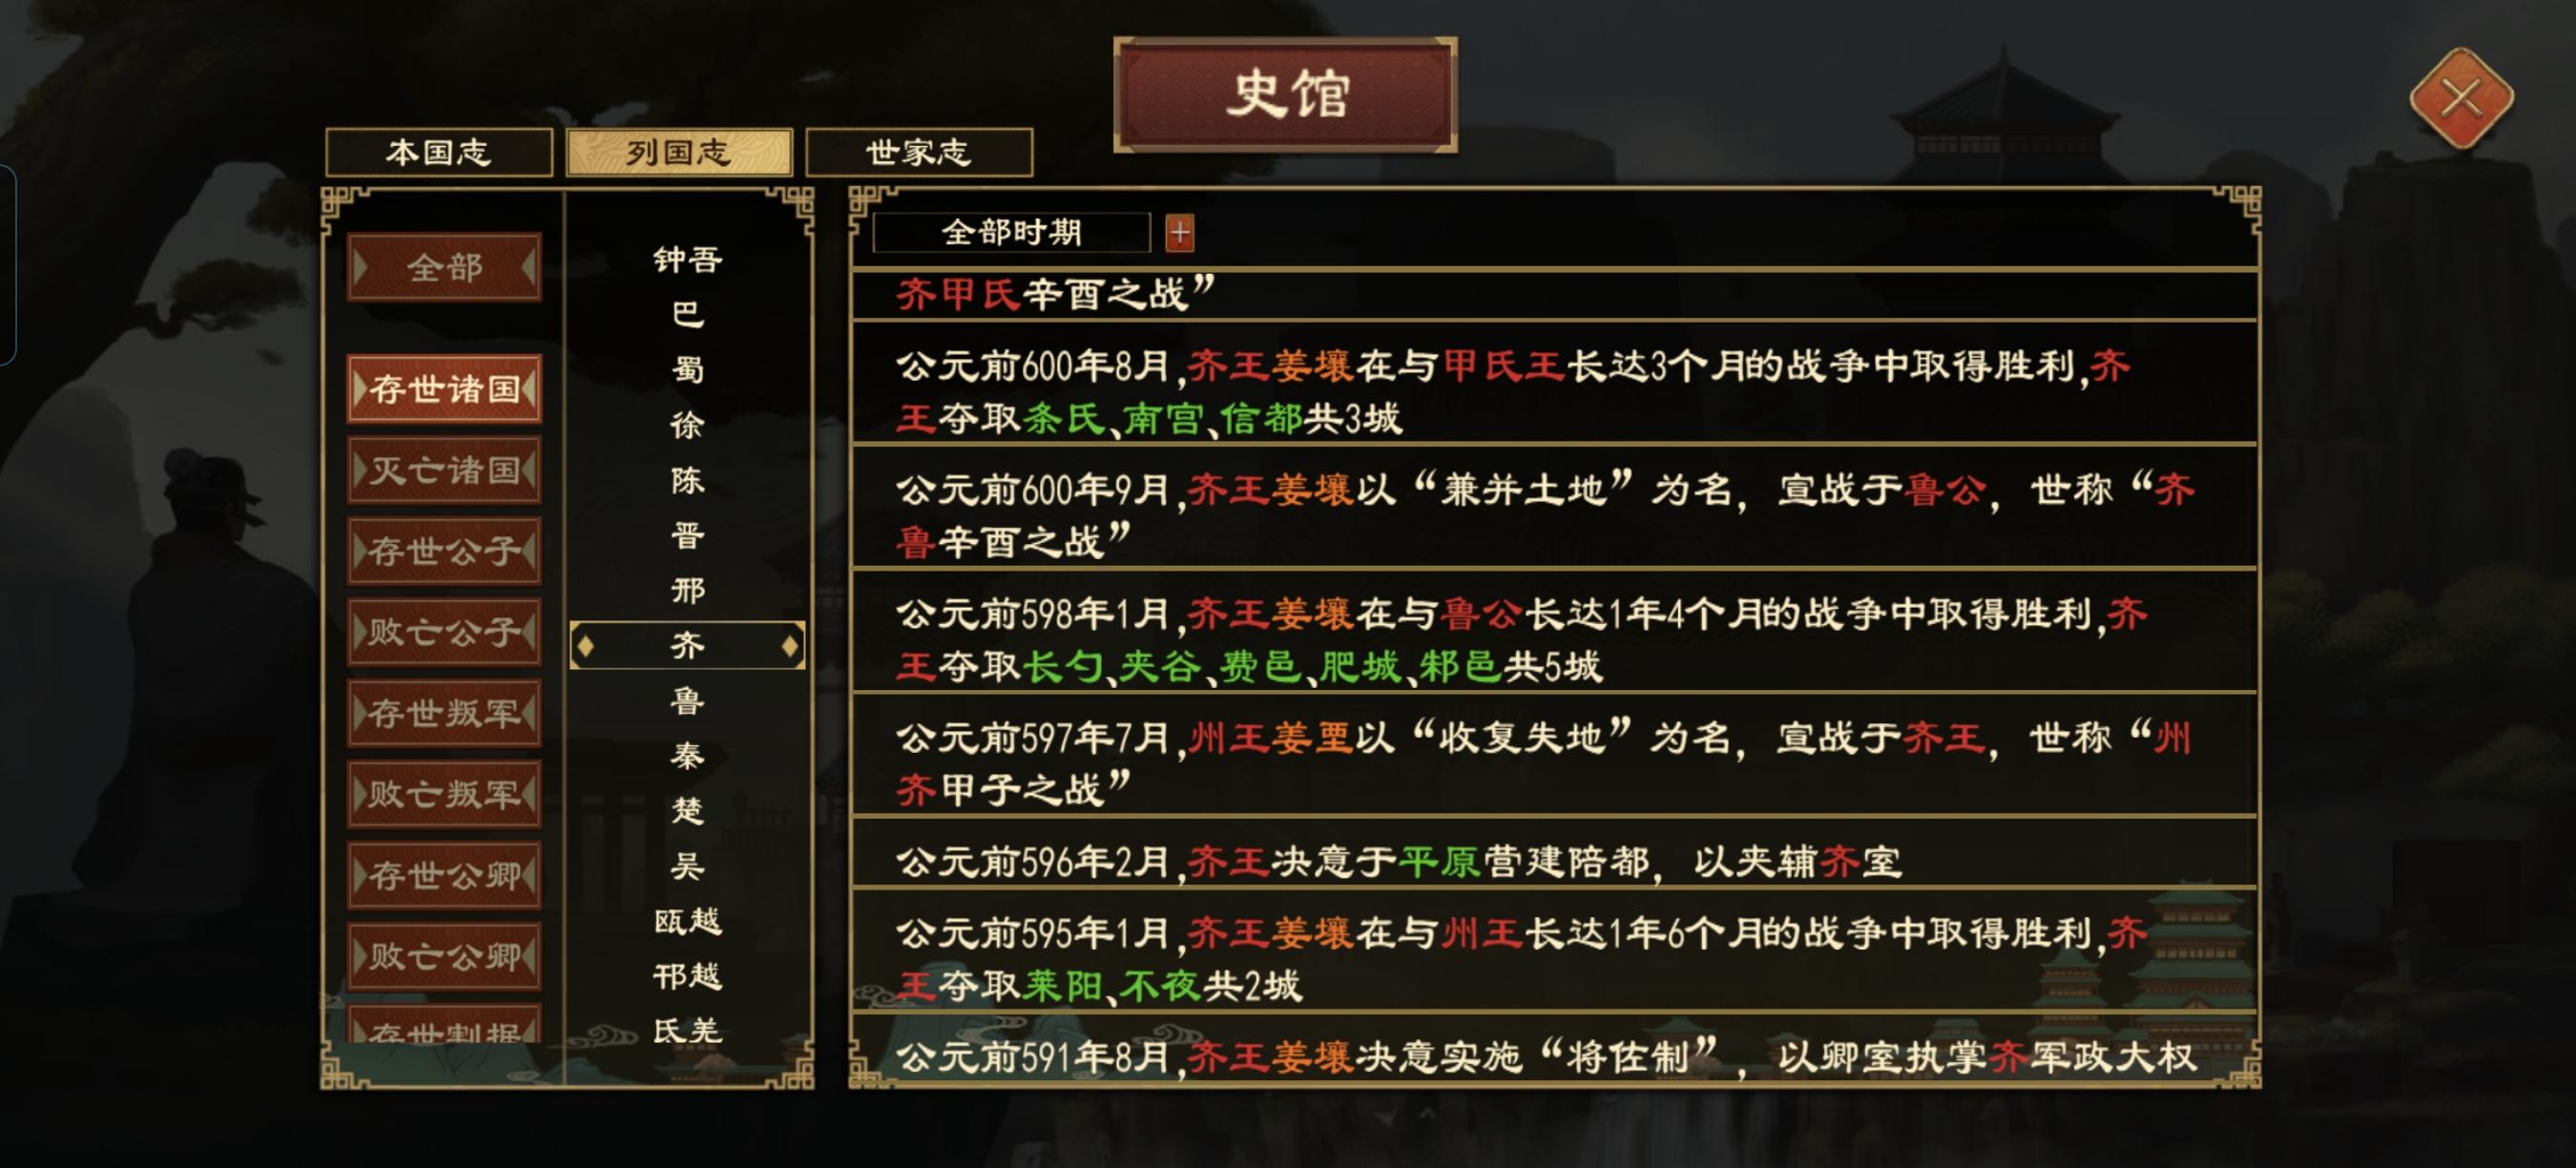
Task: Select the 列国志 tab
Action: click(x=678, y=152)
